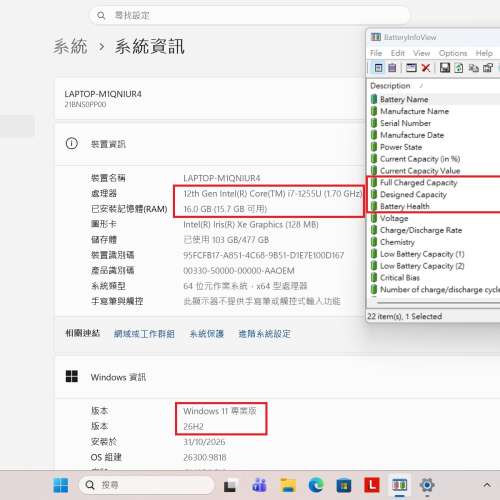Open the 進階系統設定 link
This screenshot has width=500, height=500.
click(x=265, y=334)
